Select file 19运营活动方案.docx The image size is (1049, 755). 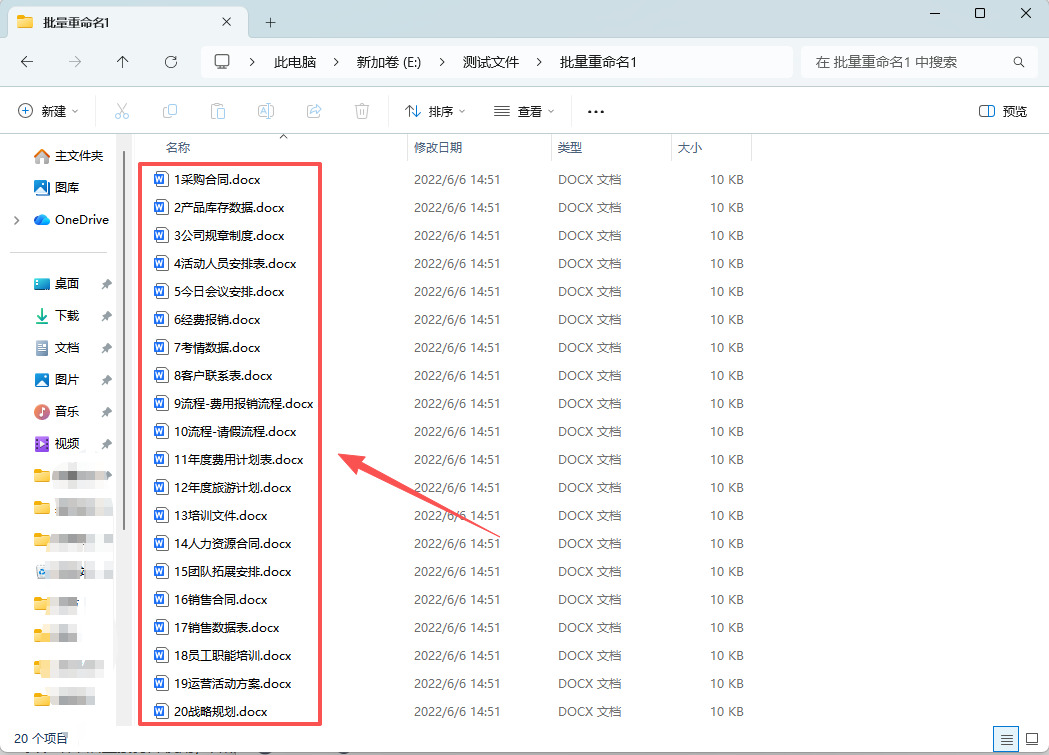coord(233,683)
